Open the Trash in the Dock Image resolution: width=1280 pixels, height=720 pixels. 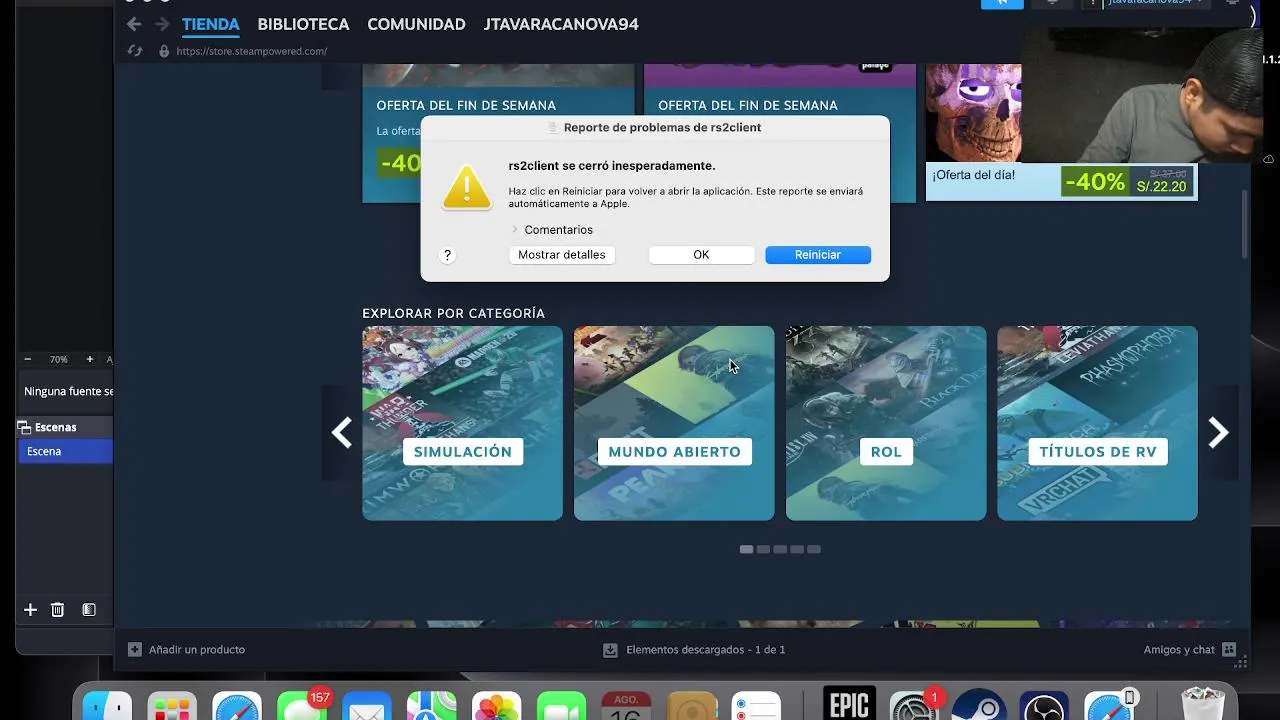coord(1203,705)
